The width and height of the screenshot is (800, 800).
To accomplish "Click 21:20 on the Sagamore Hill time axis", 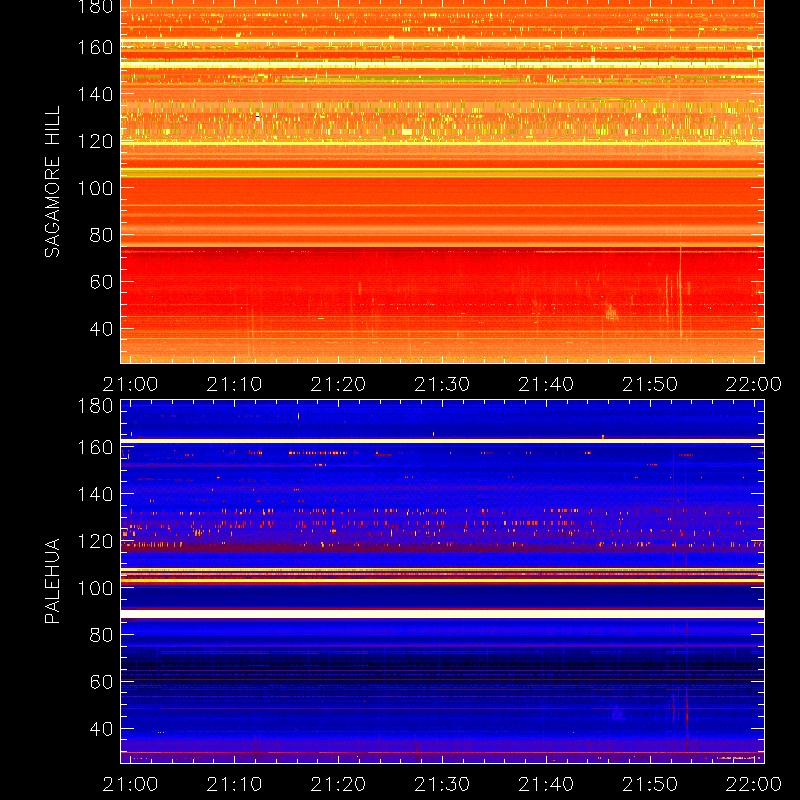I will click(x=338, y=384).
